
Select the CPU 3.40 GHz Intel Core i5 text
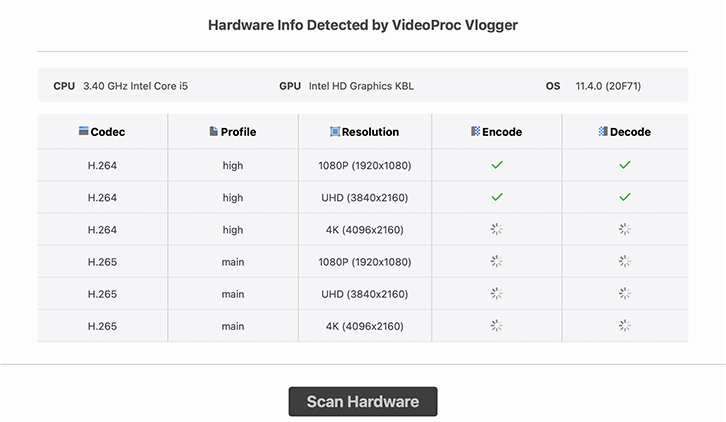coord(135,86)
